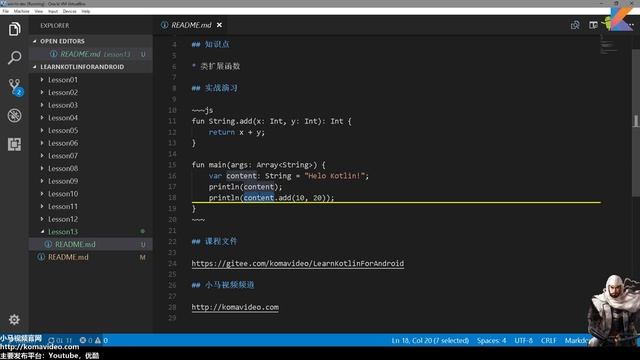The width and height of the screenshot is (640, 360).
Task: Click the 'Helo Kotlin!' string literal
Action: 334,176
